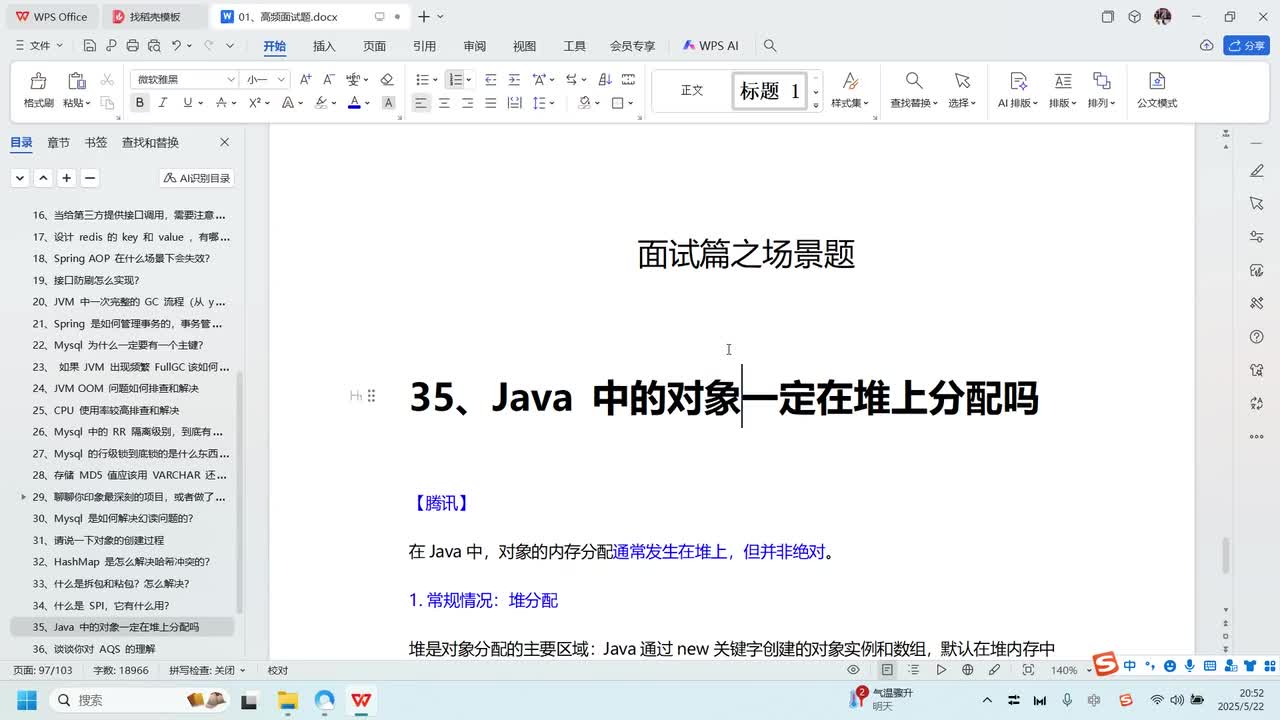Click the settings sliders icon in right sidebar
This screenshot has width=1280, height=720.
tap(1257, 237)
